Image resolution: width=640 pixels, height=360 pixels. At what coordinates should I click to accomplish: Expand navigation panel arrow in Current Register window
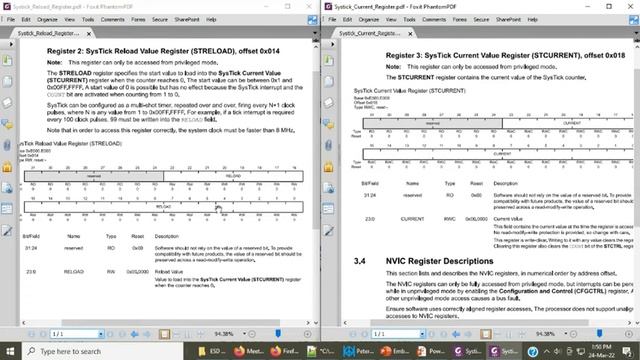(333, 44)
